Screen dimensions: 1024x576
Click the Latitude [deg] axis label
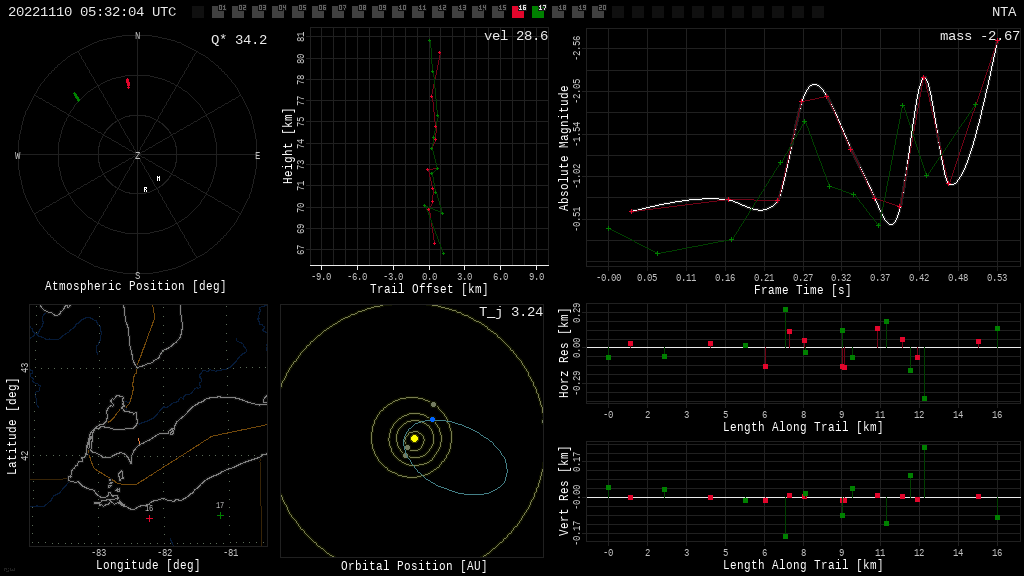(x=12, y=426)
